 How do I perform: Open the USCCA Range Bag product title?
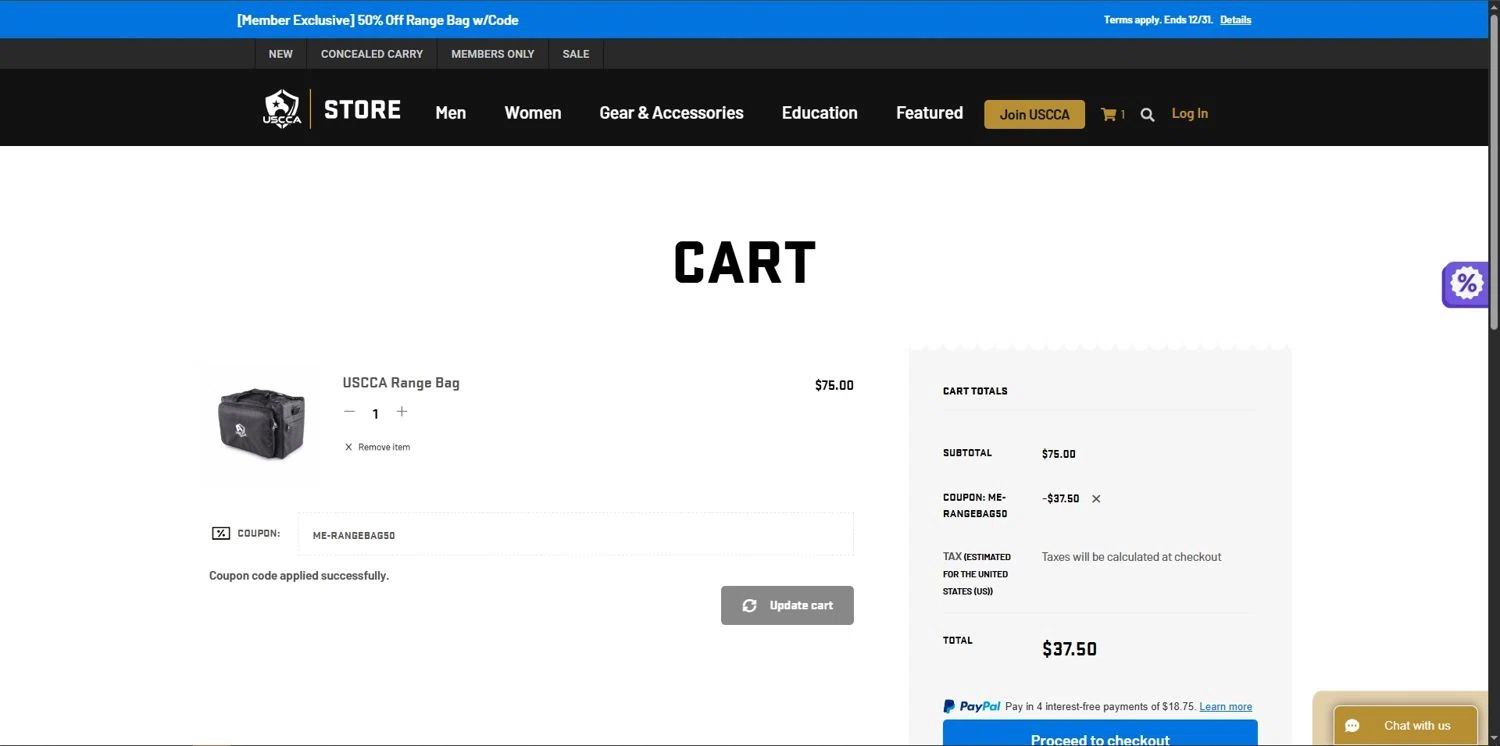(x=401, y=383)
